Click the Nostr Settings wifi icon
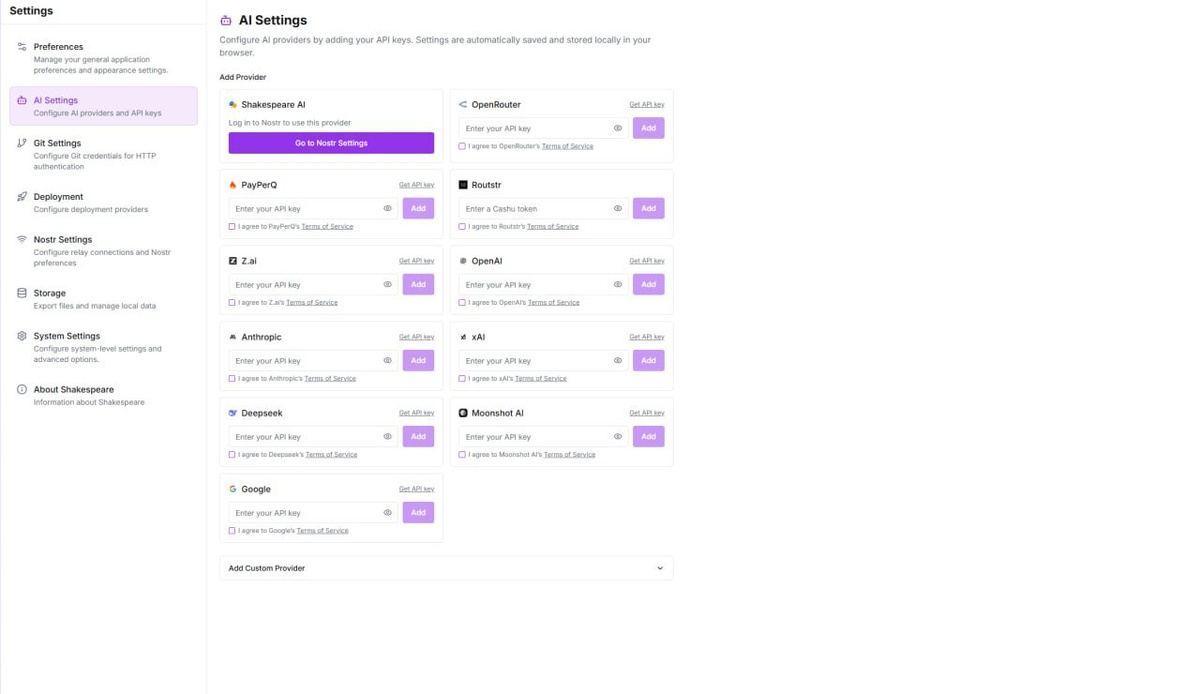This screenshot has width=1200, height=694. click(22, 240)
